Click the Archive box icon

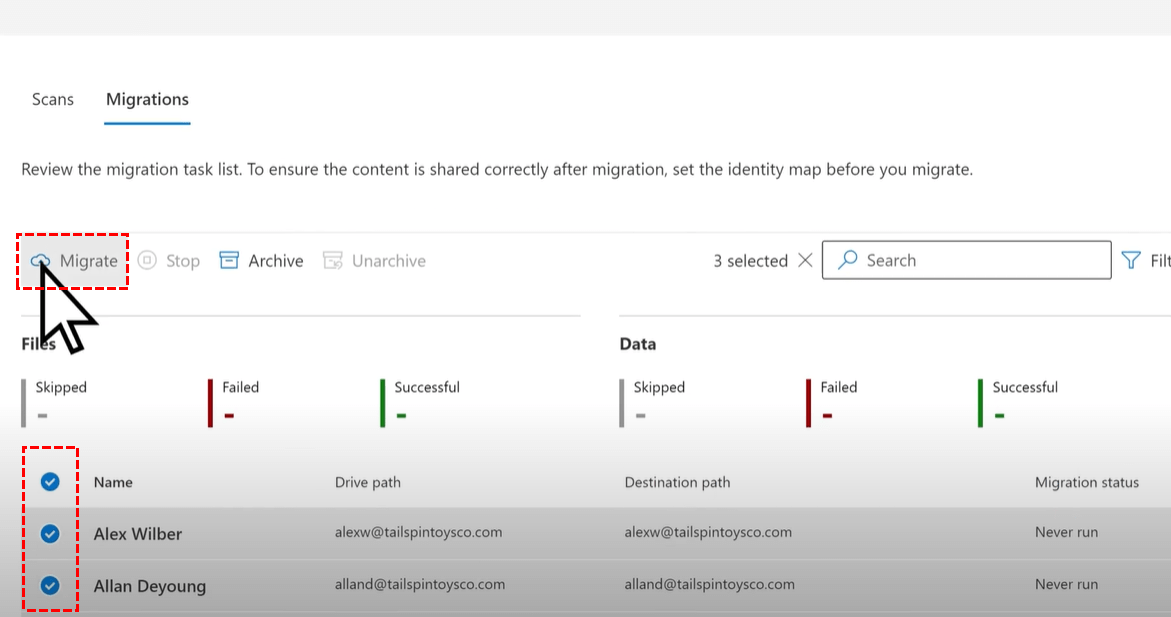(229, 261)
